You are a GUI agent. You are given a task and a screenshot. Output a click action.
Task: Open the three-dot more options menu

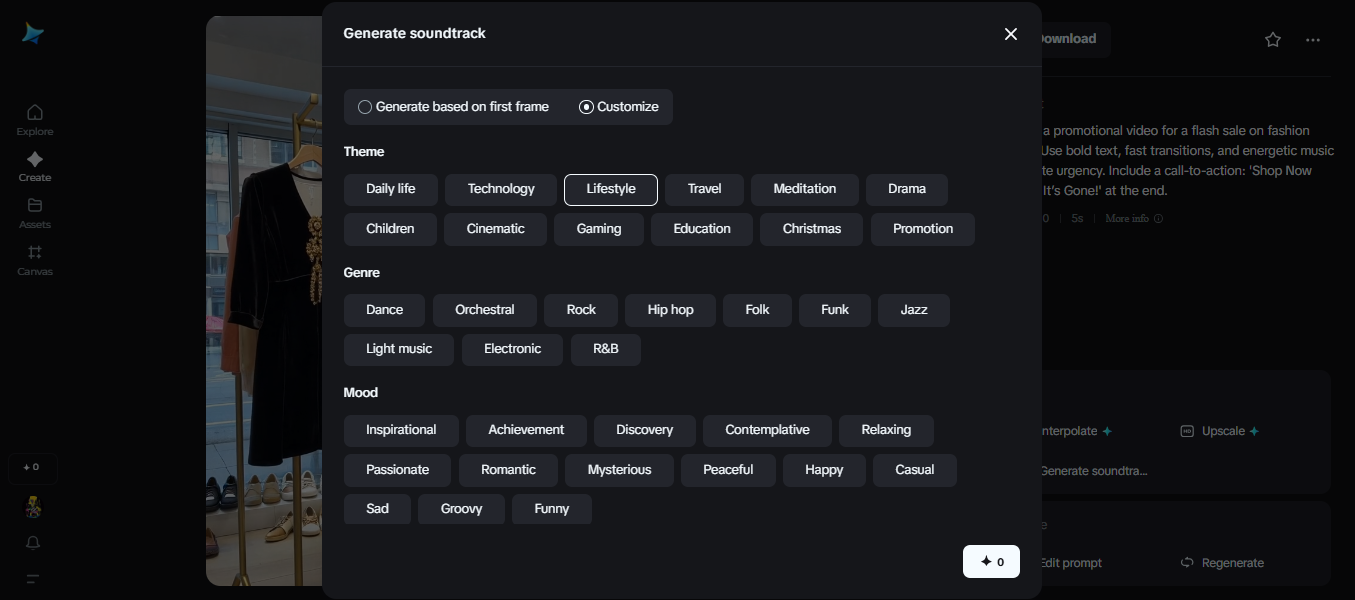(1313, 40)
